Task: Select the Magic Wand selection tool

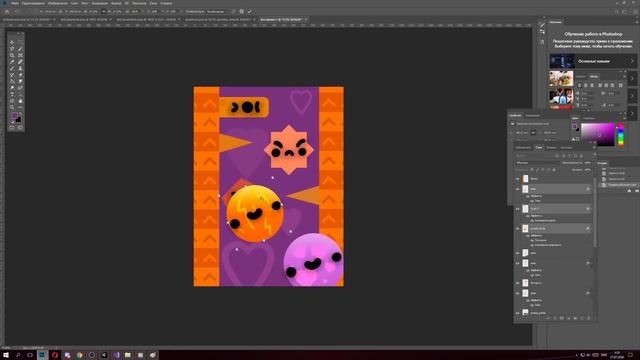Action: [x=20, y=49]
